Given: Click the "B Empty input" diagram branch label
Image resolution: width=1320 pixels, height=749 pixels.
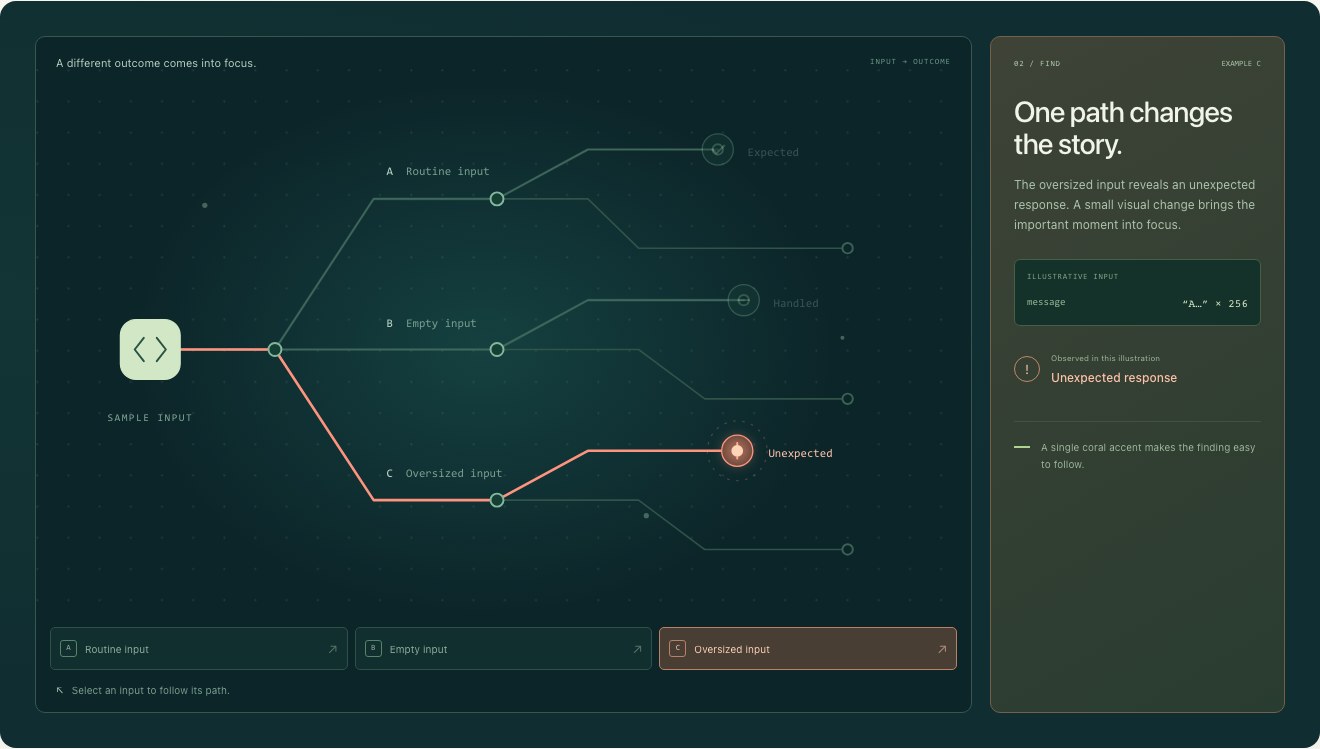Looking at the screenshot, I should 431,323.
